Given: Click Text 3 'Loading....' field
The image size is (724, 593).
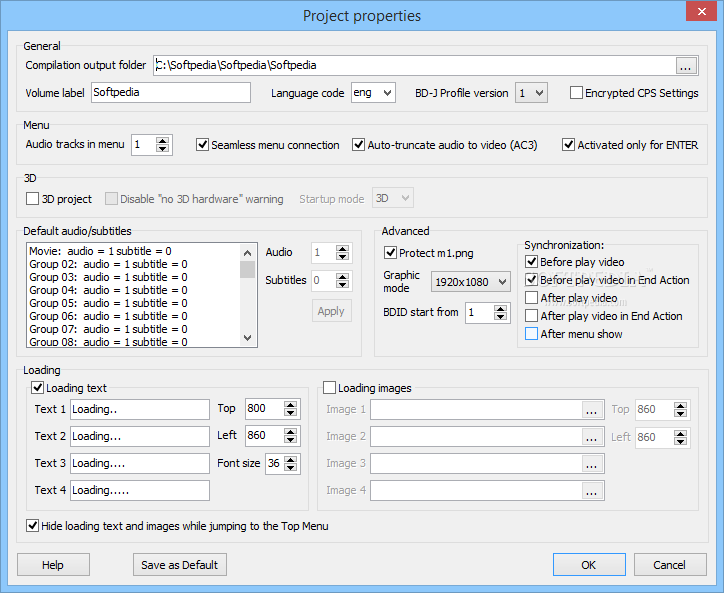Looking at the screenshot, I should pos(140,463).
